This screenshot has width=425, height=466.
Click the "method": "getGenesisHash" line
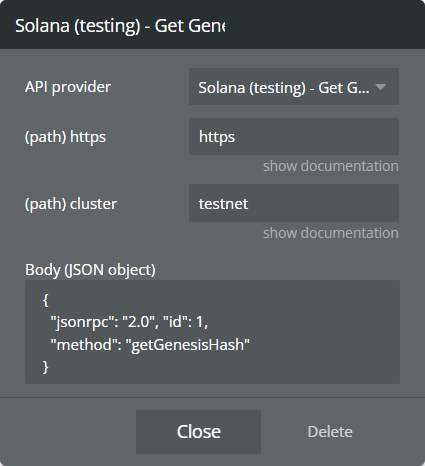(x=150, y=344)
